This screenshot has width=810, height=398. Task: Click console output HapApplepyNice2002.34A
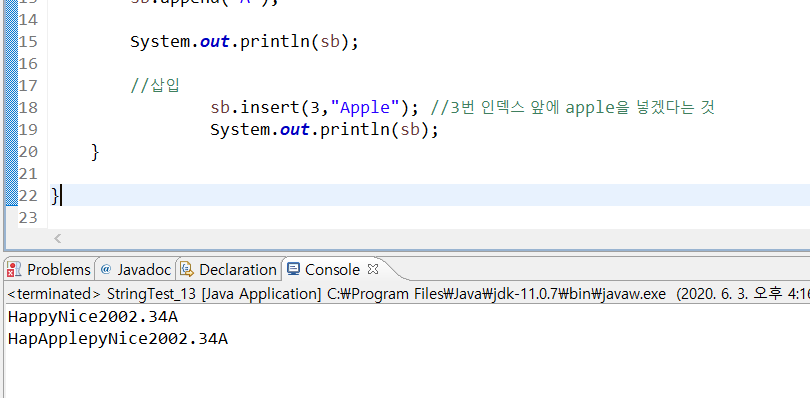pos(118,339)
